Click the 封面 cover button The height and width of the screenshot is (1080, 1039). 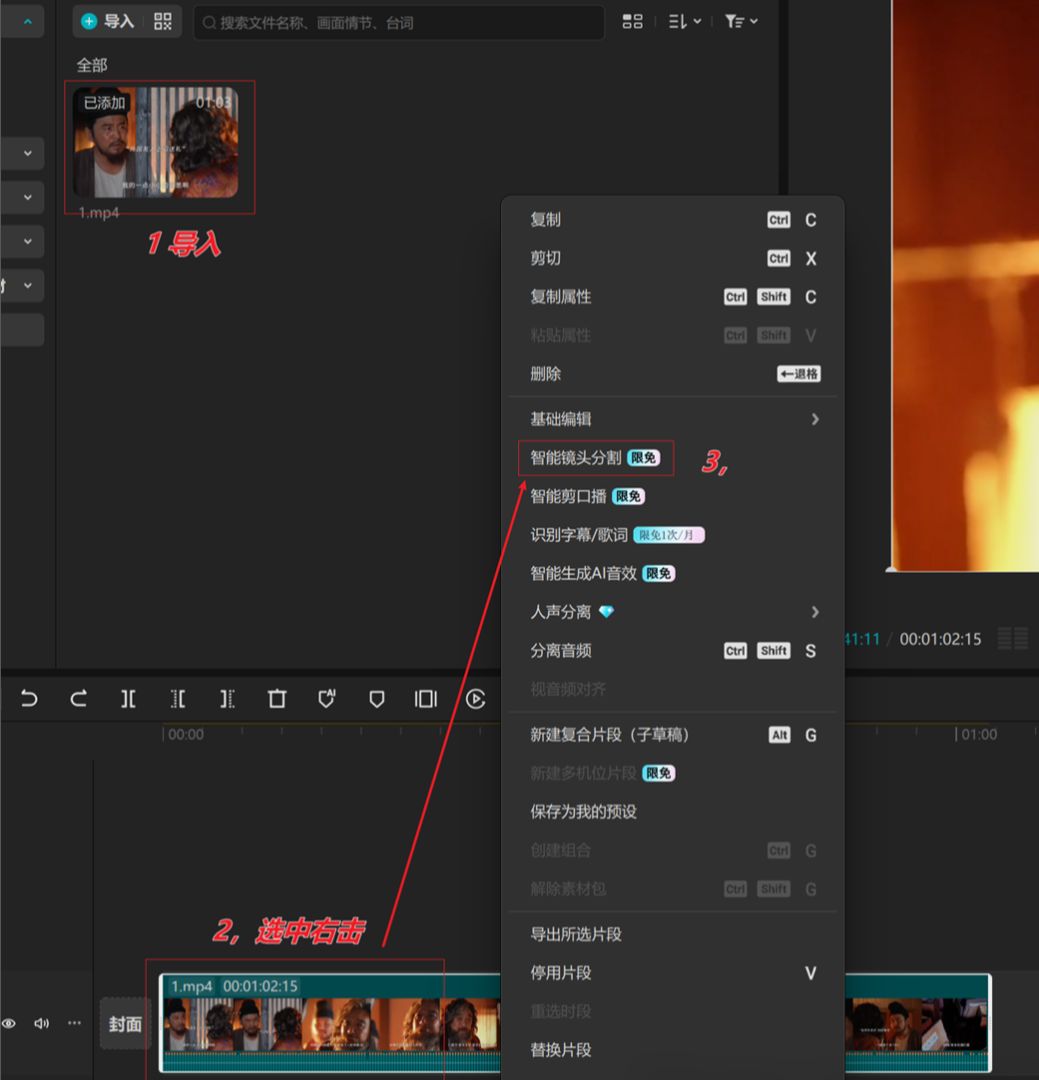124,1023
